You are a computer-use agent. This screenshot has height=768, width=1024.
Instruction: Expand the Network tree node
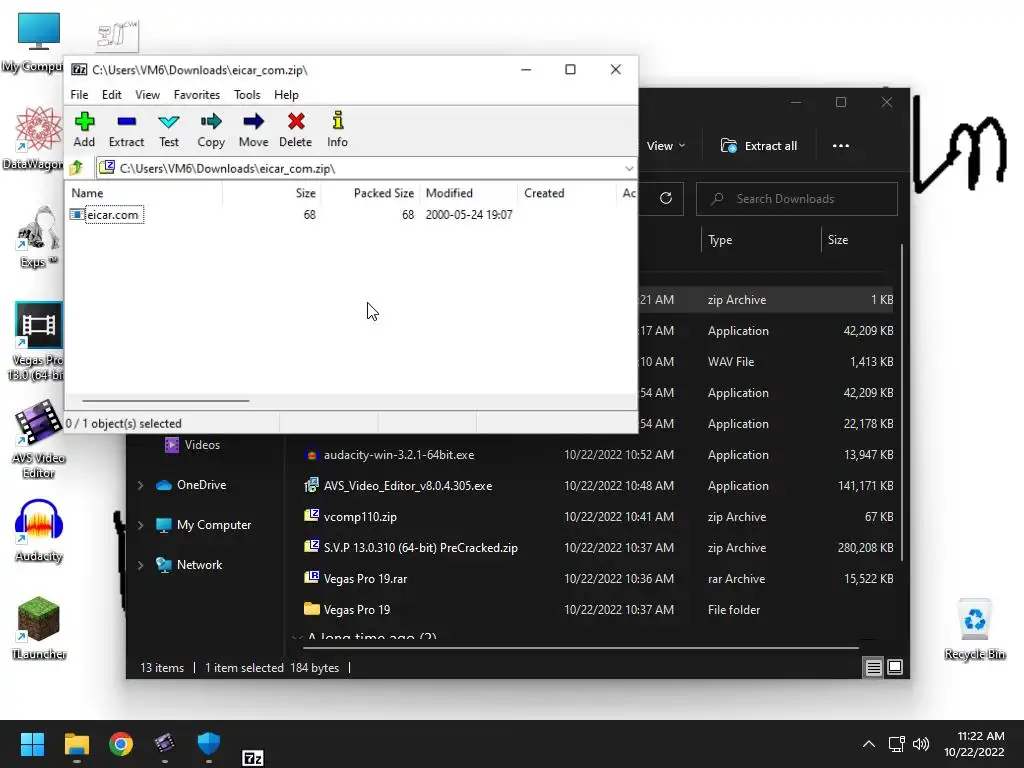pos(140,565)
